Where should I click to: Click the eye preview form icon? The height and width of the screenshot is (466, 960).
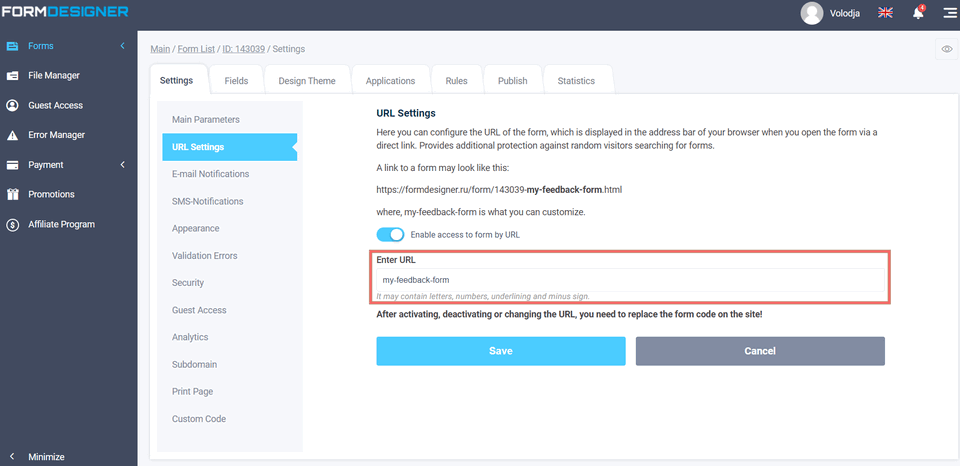click(946, 49)
